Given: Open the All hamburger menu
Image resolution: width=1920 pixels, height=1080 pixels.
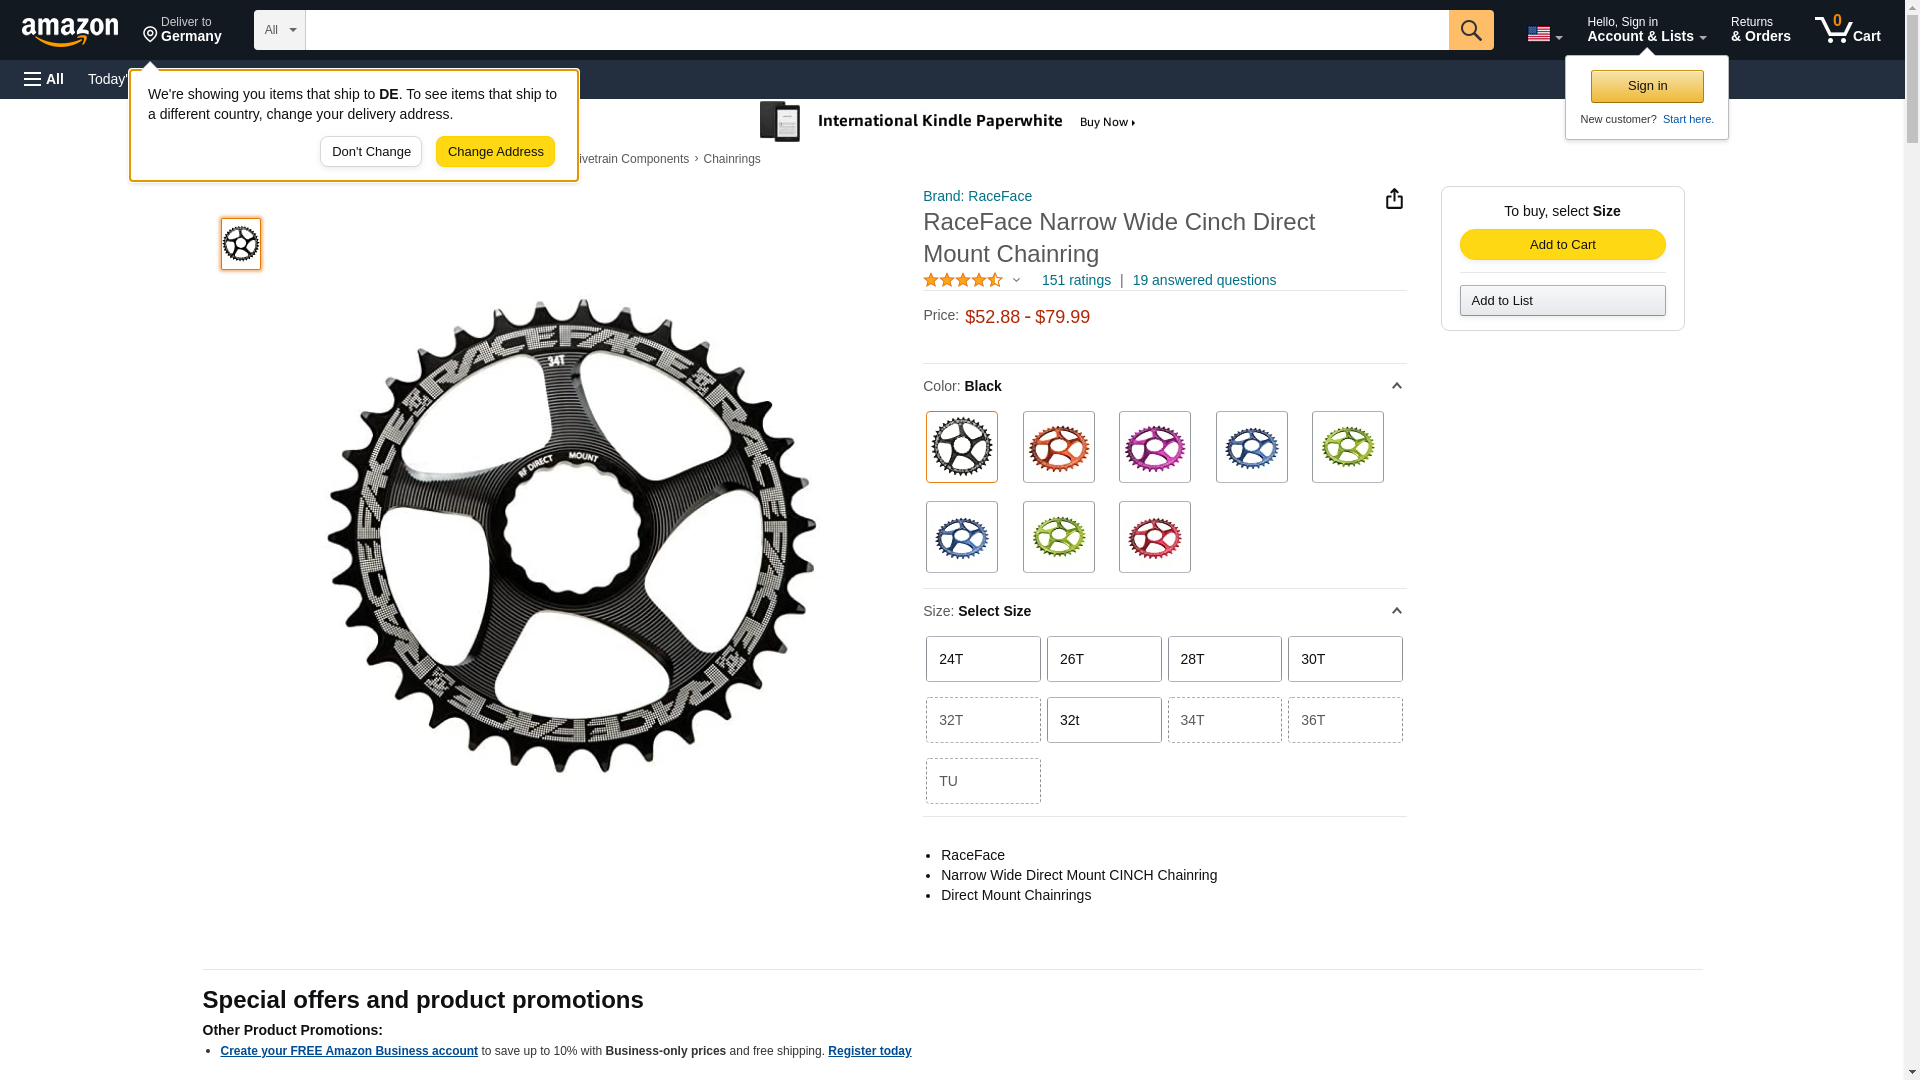Looking at the screenshot, I should pyautogui.click(x=44, y=79).
